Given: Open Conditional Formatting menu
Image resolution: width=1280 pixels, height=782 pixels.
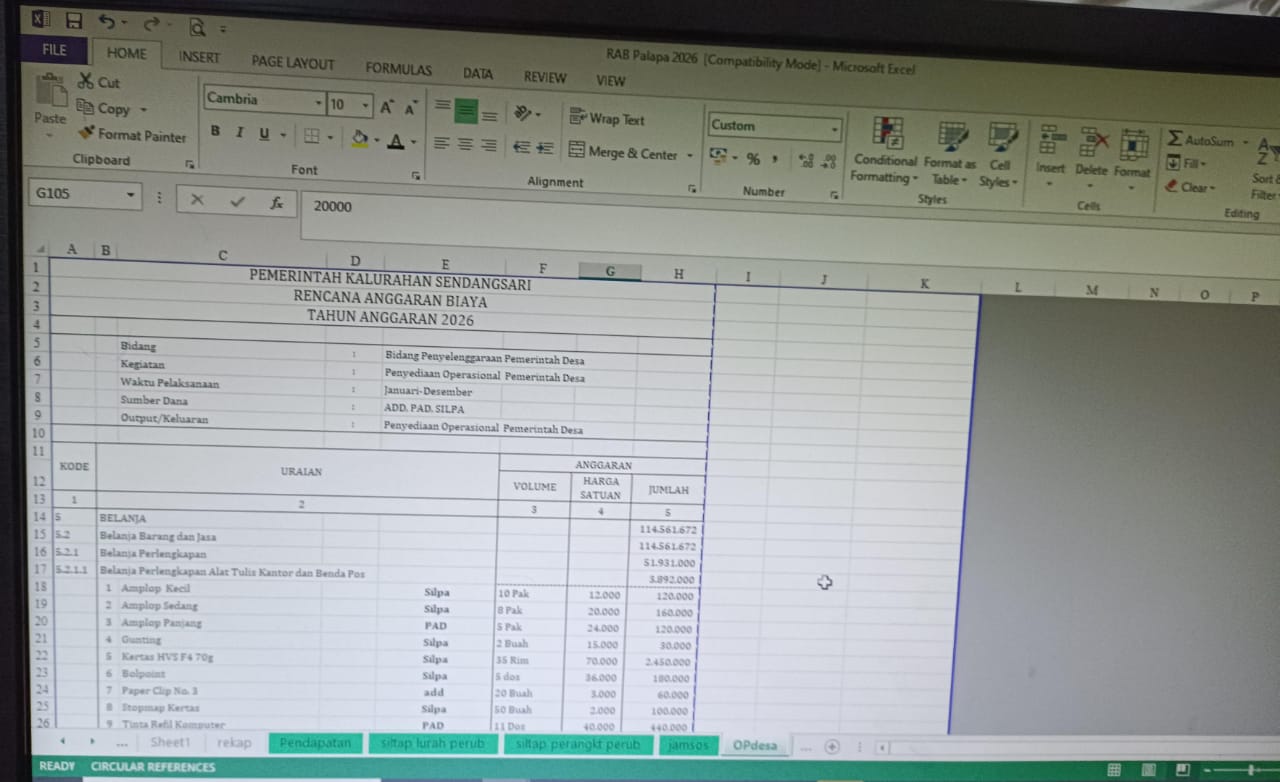Looking at the screenshot, I should pyautogui.click(x=885, y=151).
